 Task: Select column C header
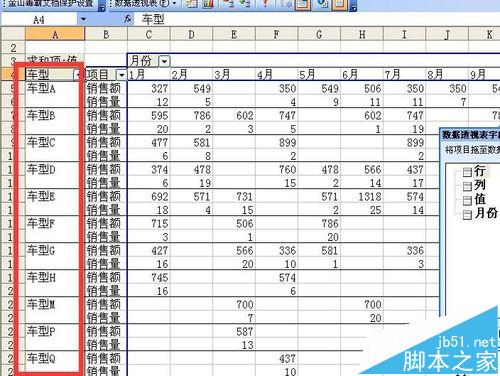149,34
